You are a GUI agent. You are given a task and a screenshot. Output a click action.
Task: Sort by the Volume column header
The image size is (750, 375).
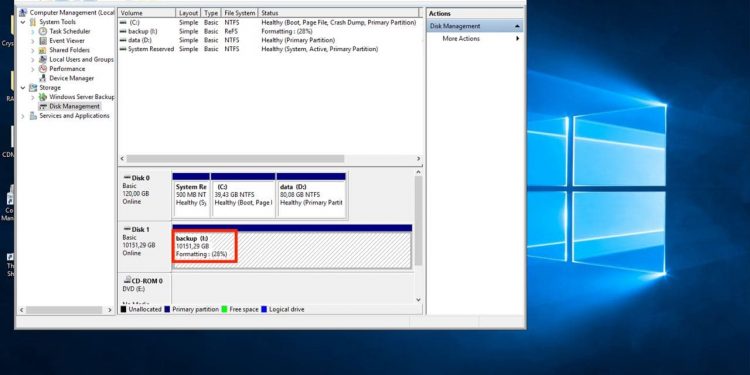[x=146, y=13]
